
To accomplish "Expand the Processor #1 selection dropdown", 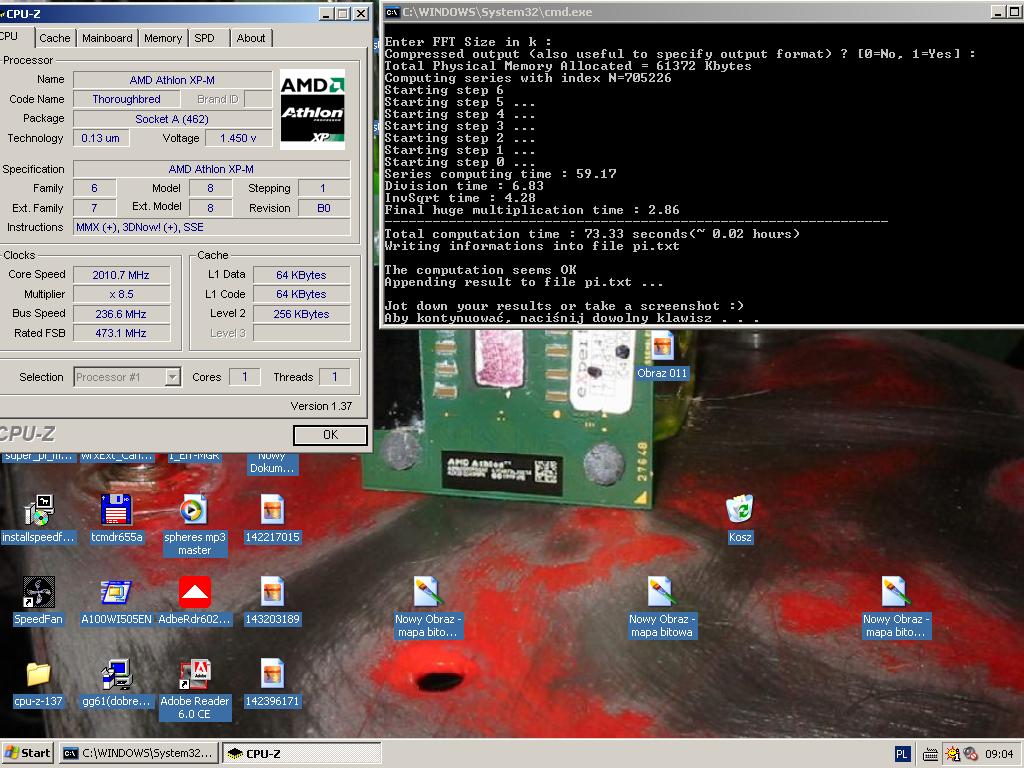I will [172, 377].
